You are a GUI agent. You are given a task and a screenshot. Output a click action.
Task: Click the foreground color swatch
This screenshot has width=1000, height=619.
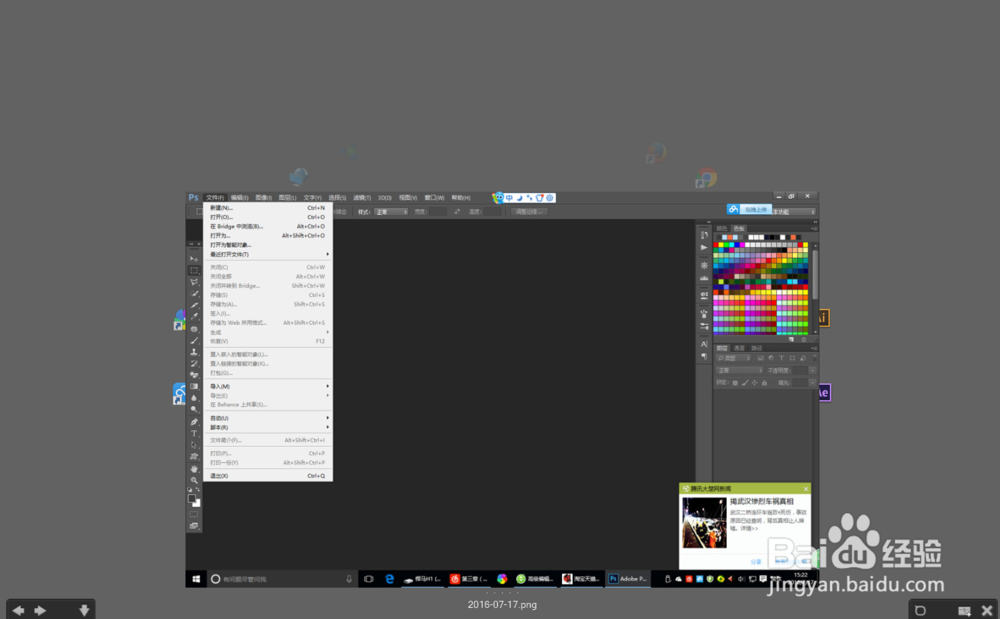point(192,499)
